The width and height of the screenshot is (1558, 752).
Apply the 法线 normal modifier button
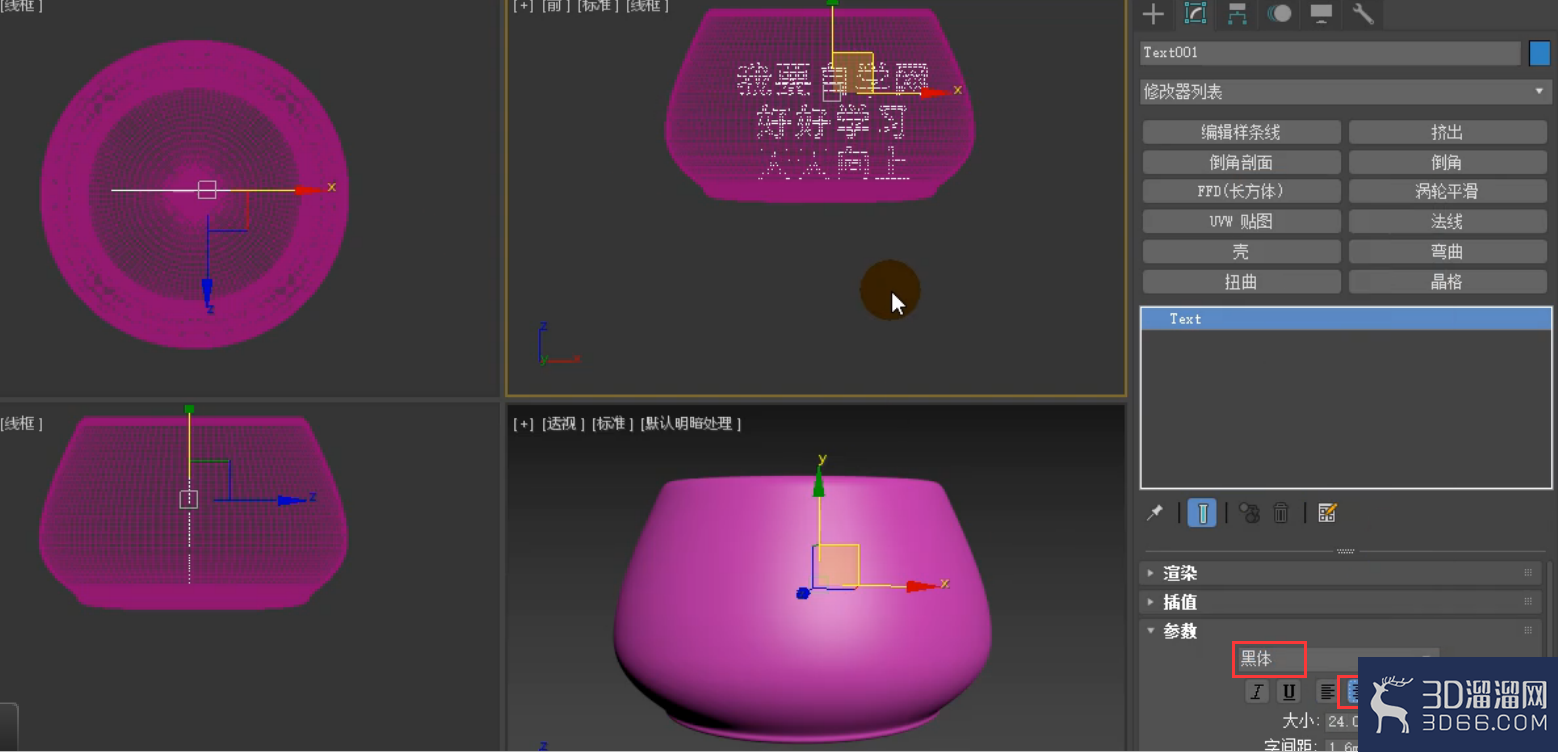click(1447, 221)
